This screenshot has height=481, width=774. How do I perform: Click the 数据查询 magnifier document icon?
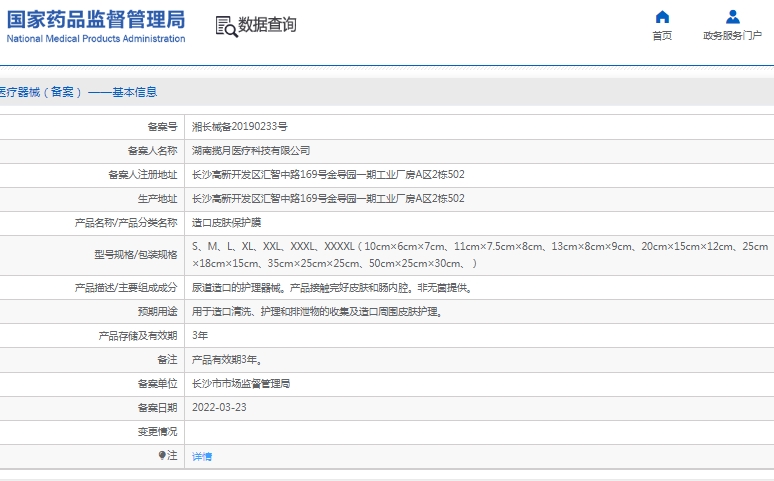227,27
